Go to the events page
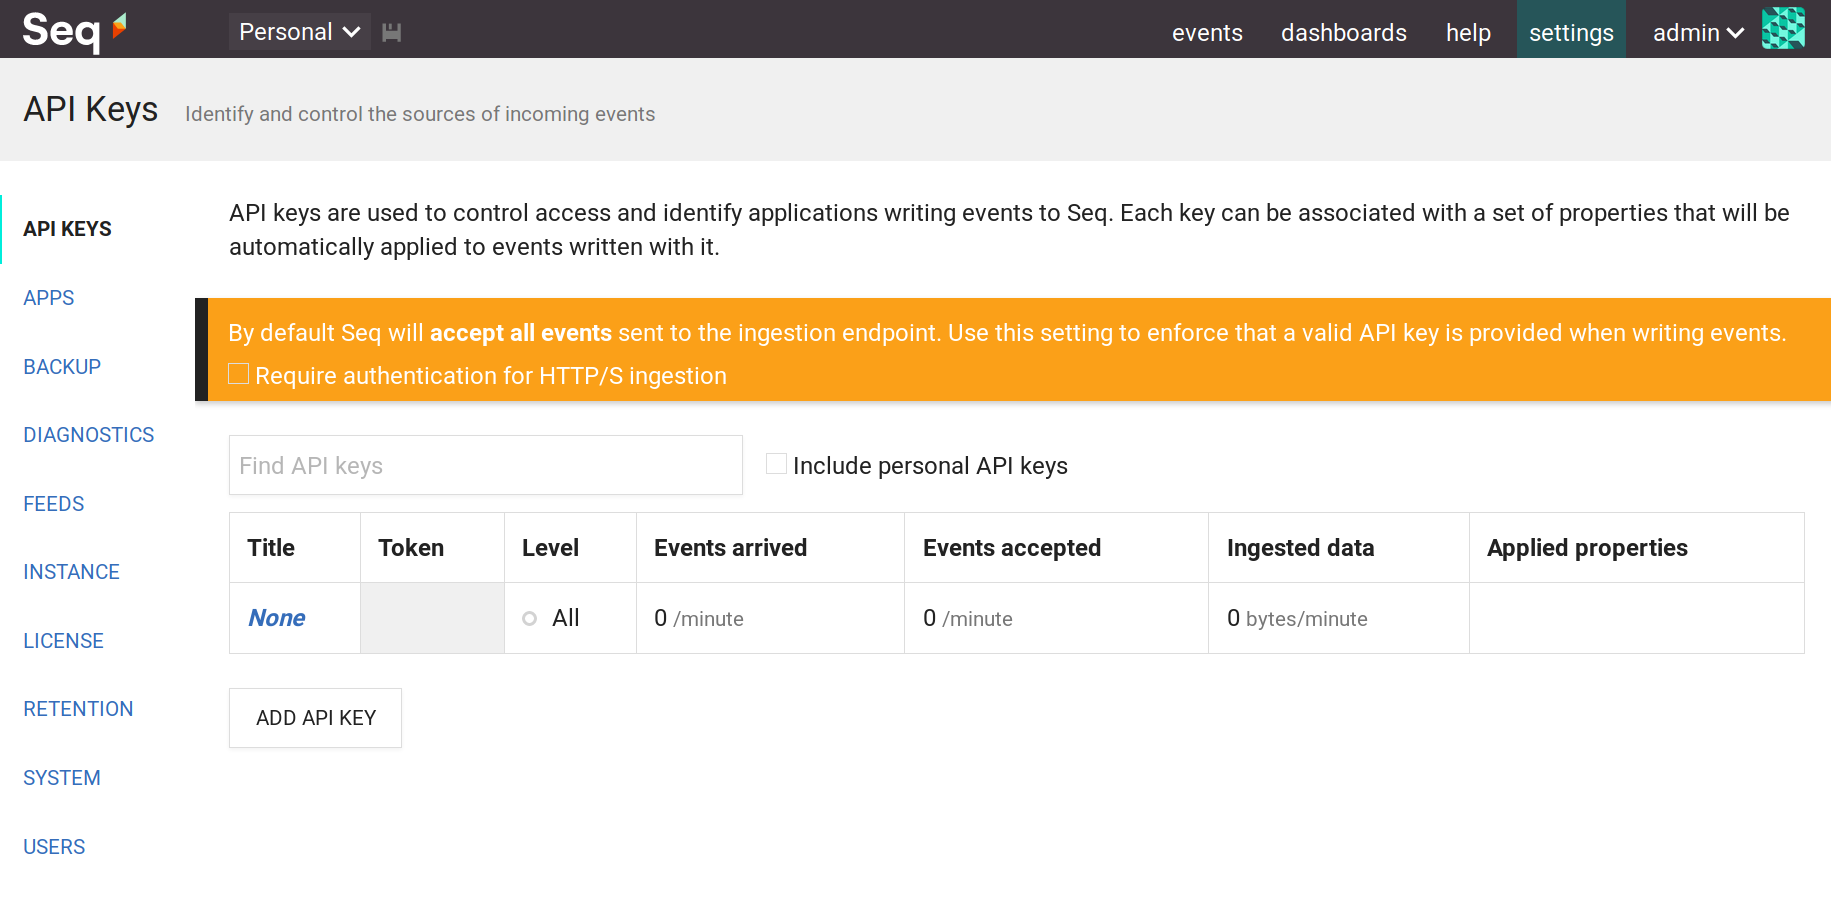Image resolution: width=1831 pixels, height=897 pixels. tap(1207, 33)
